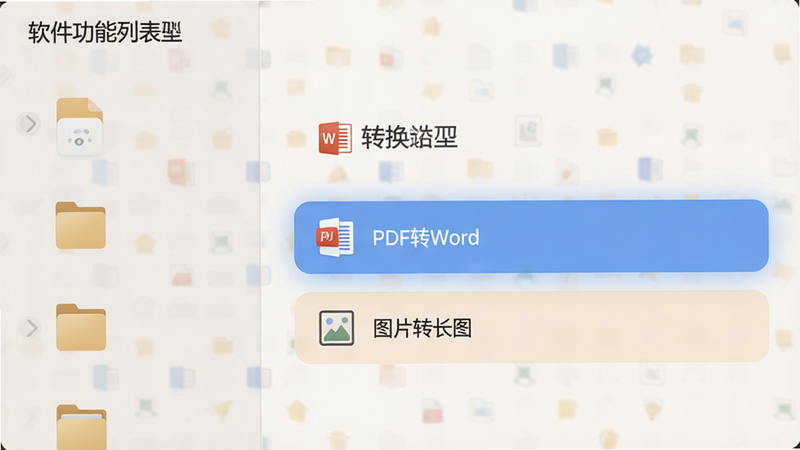The width and height of the screenshot is (800, 450).
Task: Open the sidebar document icon with settings badge
Action: tap(80, 126)
